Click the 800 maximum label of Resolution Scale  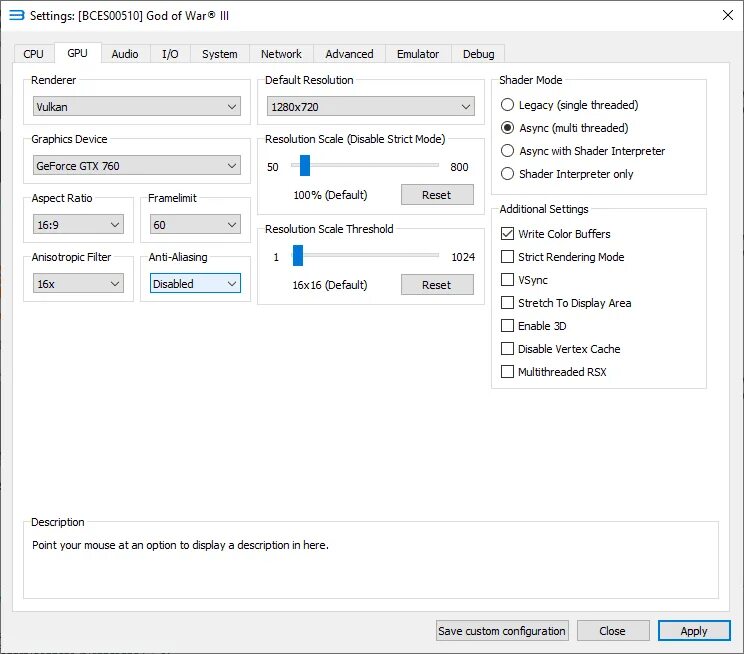[x=459, y=167]
